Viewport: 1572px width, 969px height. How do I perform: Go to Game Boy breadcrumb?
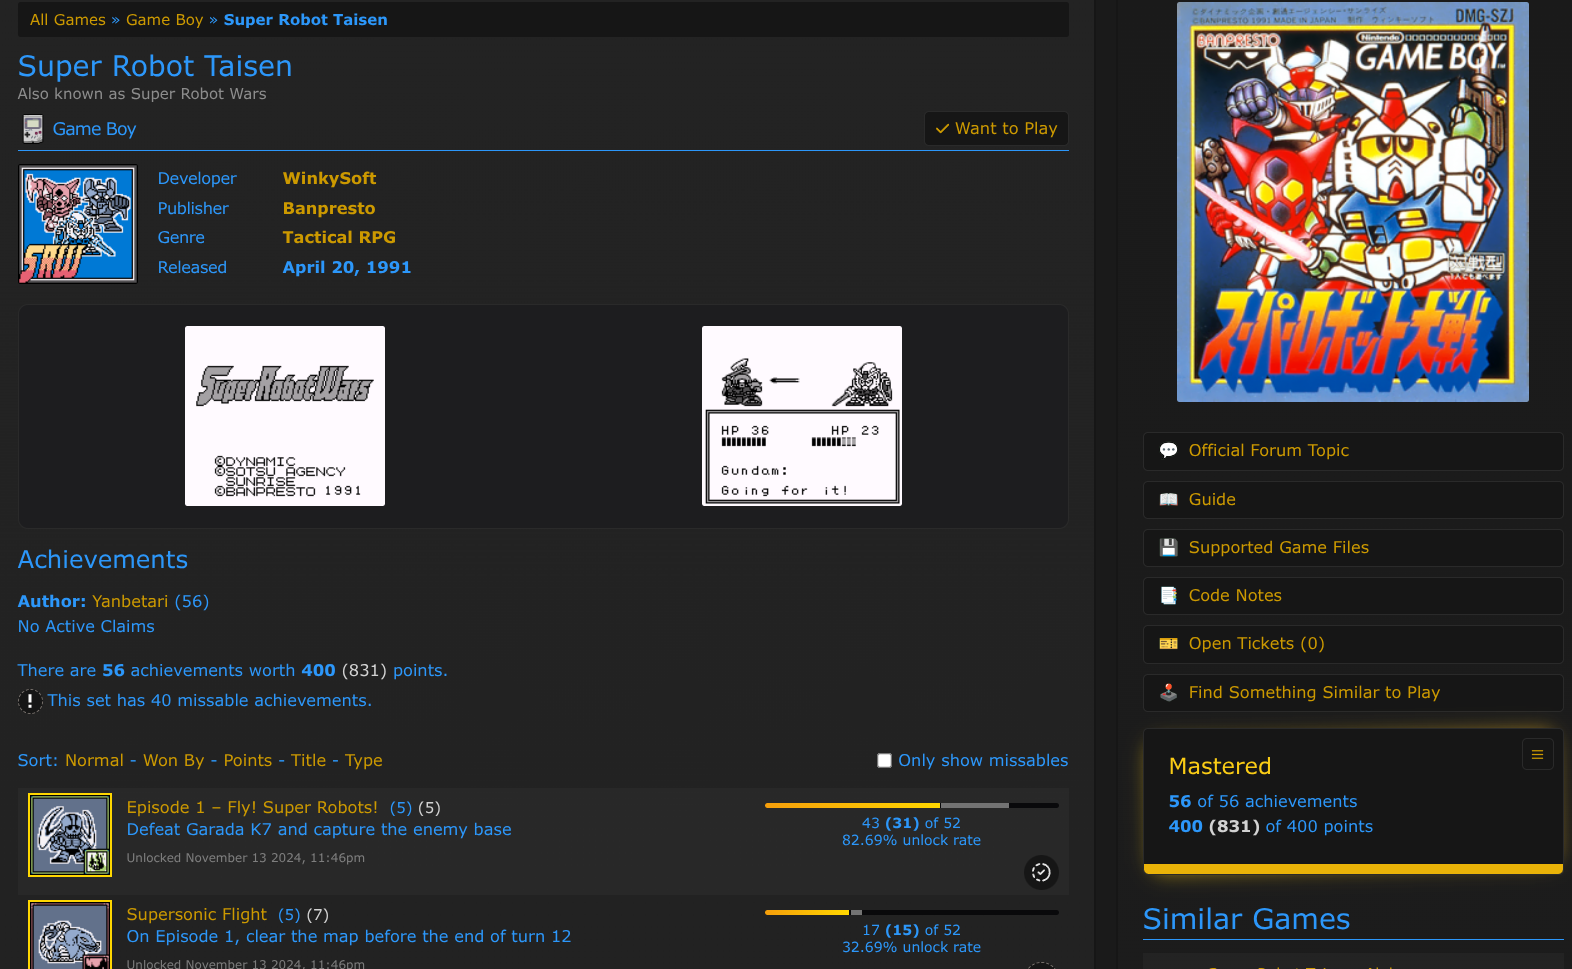click(x=164, y=20)
